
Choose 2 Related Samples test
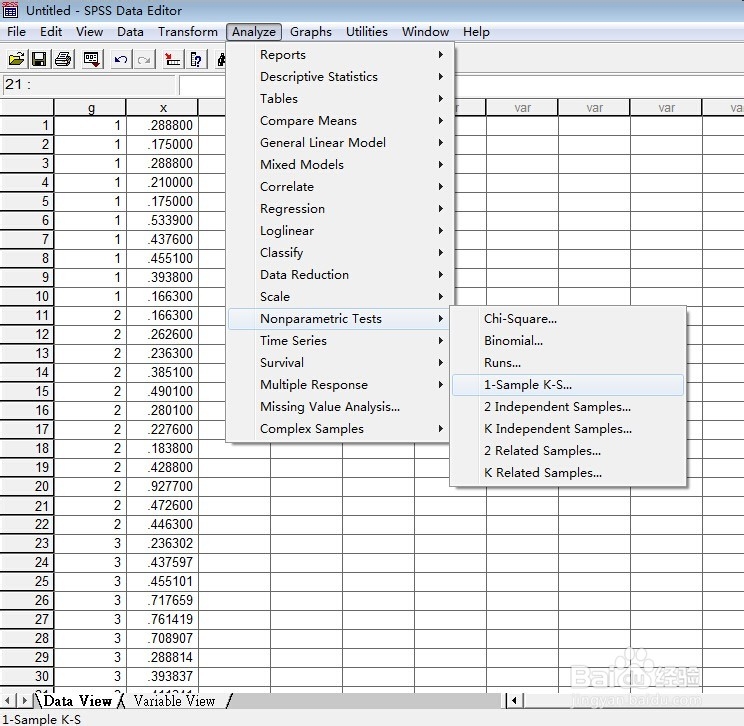568,450
